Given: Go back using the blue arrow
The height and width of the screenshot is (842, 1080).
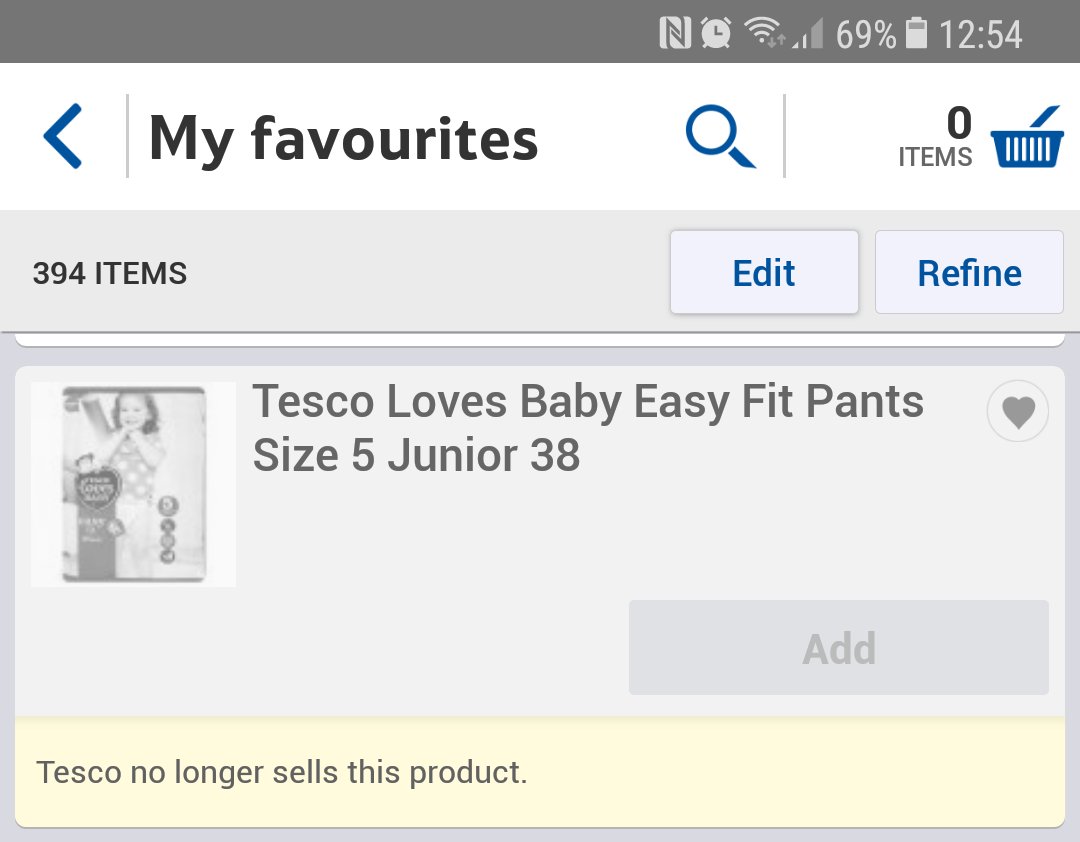Looking at the screenshot, I should click(62, 137).
